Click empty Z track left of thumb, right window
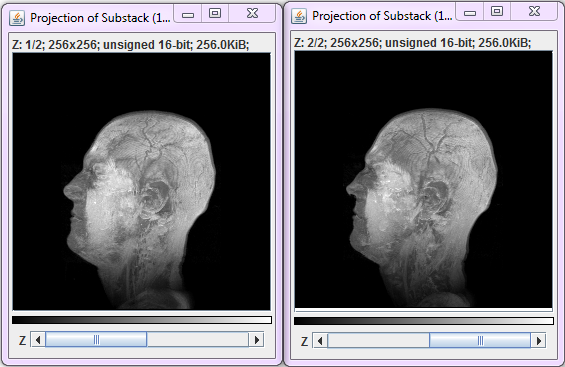565x367 pixels. tap(378, 341)
